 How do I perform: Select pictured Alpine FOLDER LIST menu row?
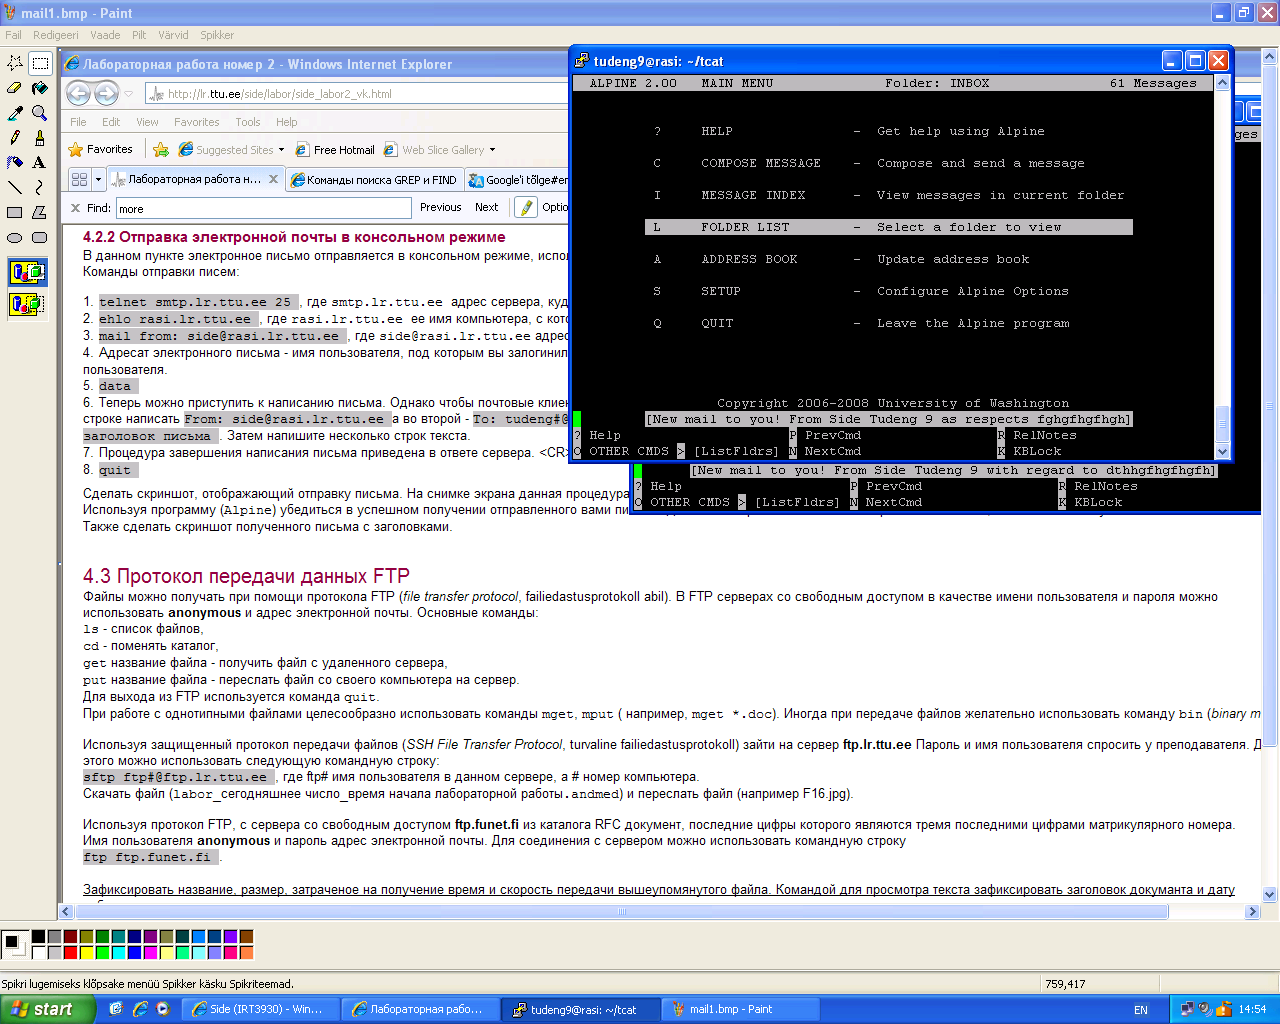[x=889, y=227]
